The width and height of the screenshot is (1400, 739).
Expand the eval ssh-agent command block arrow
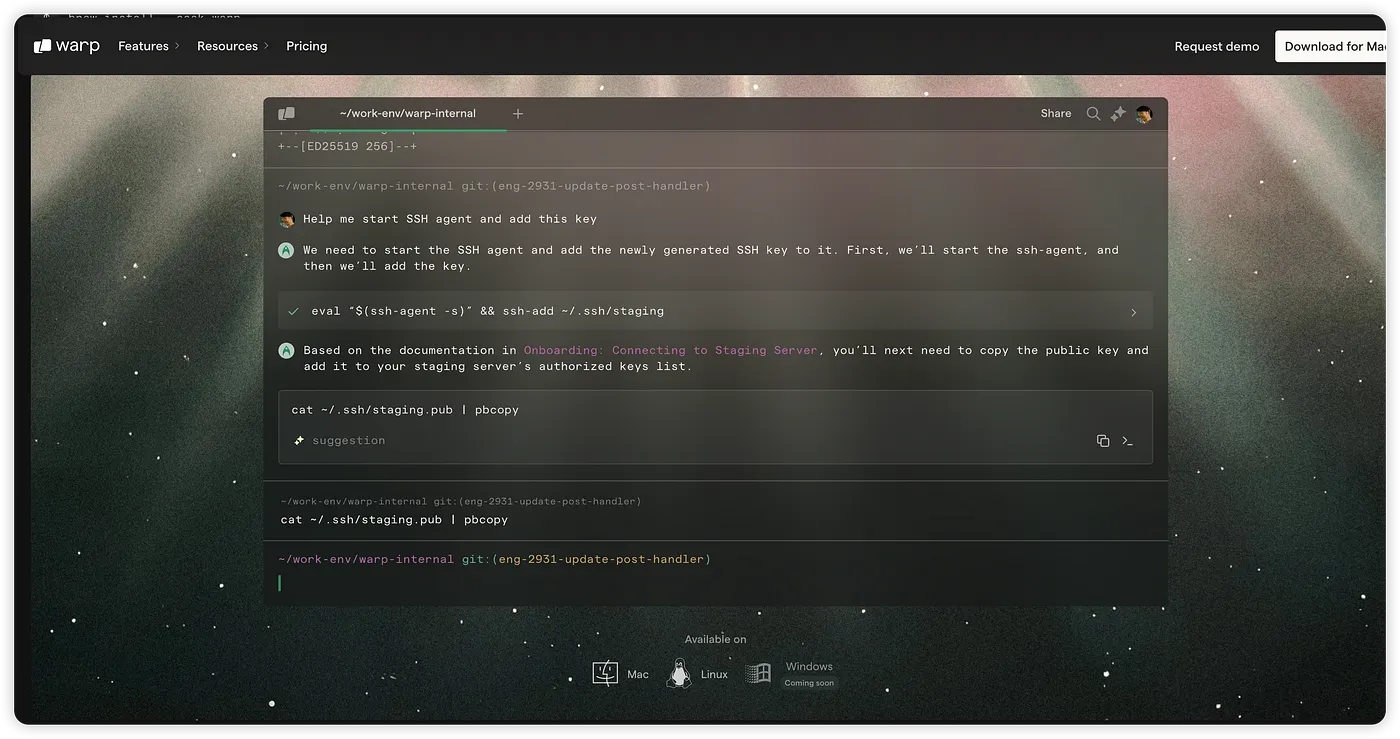(x=1133, y=312)
